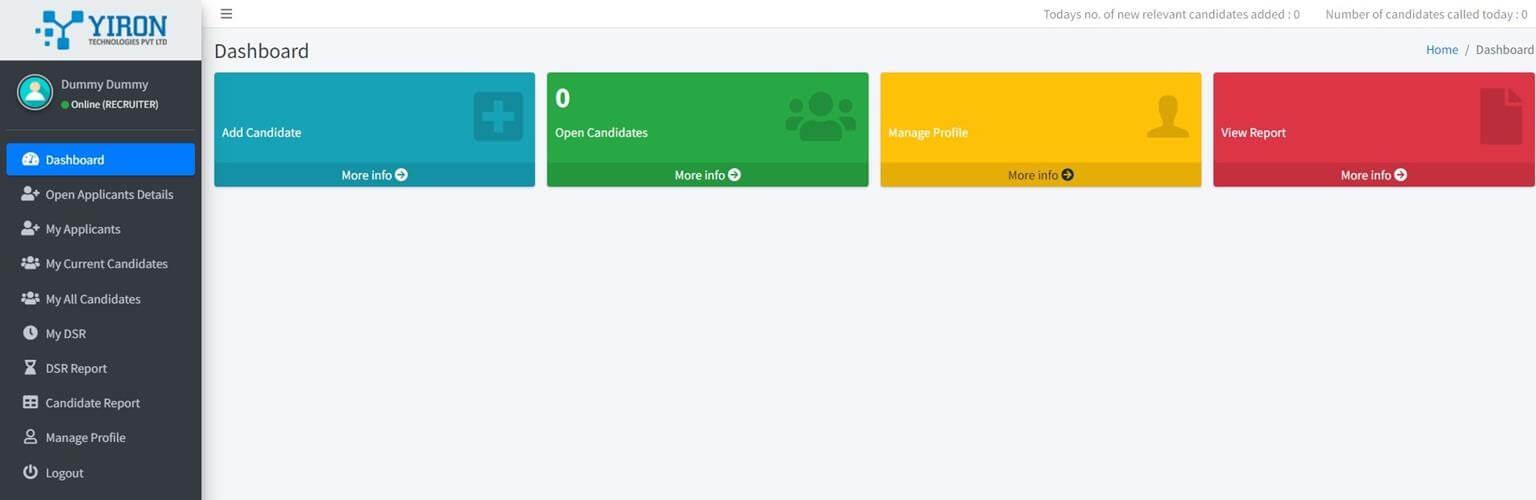Viewport: 1536px width, 500px height.
Task: Click the power icon beside Logout
Action: (30, 472)
